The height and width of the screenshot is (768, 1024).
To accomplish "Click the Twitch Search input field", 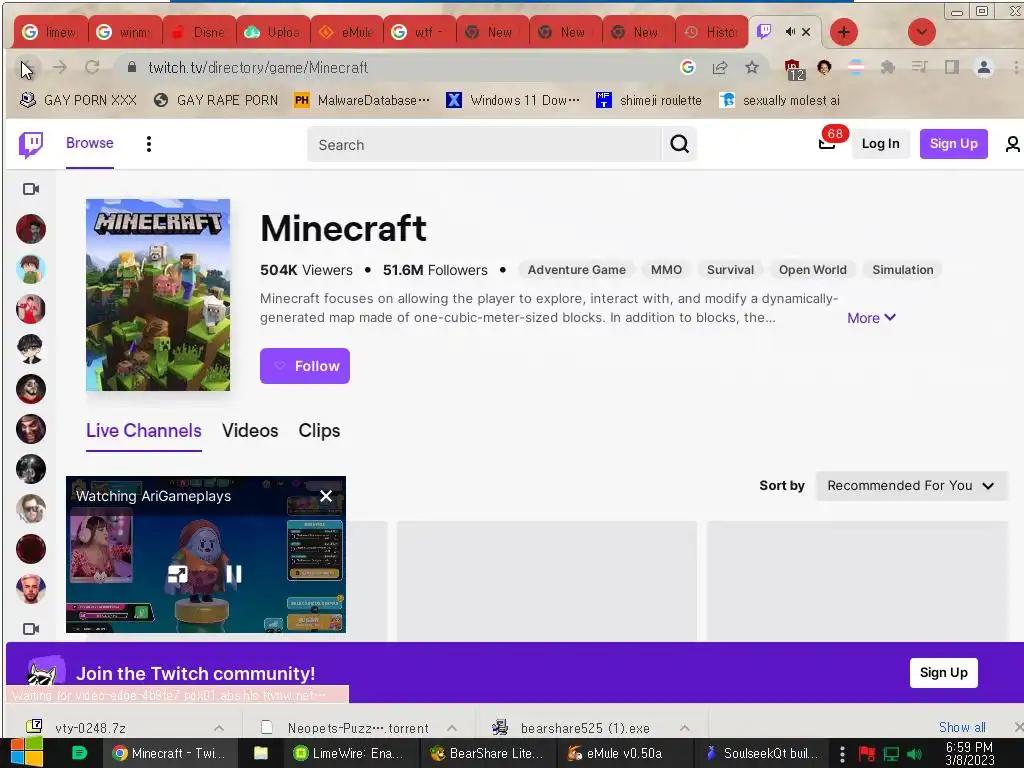I will click(x=485, y=144).
